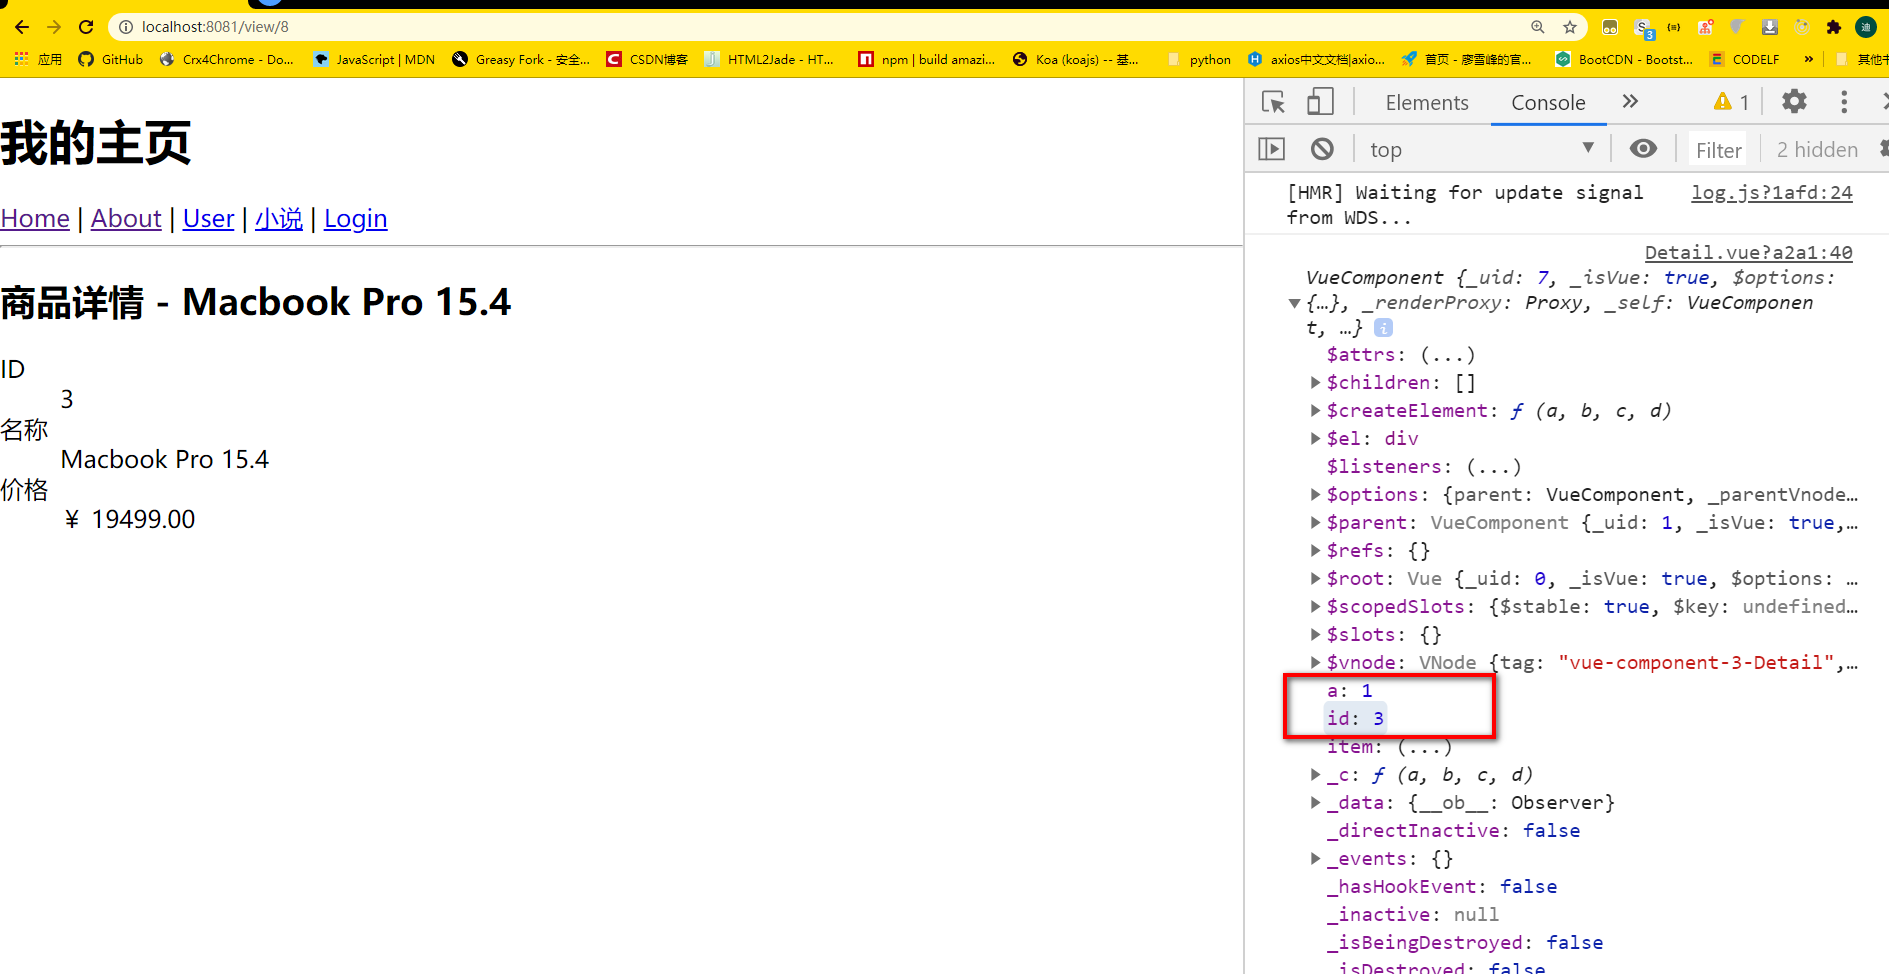
Task: Expand the $vnode property
Action: click(1316, 662)
